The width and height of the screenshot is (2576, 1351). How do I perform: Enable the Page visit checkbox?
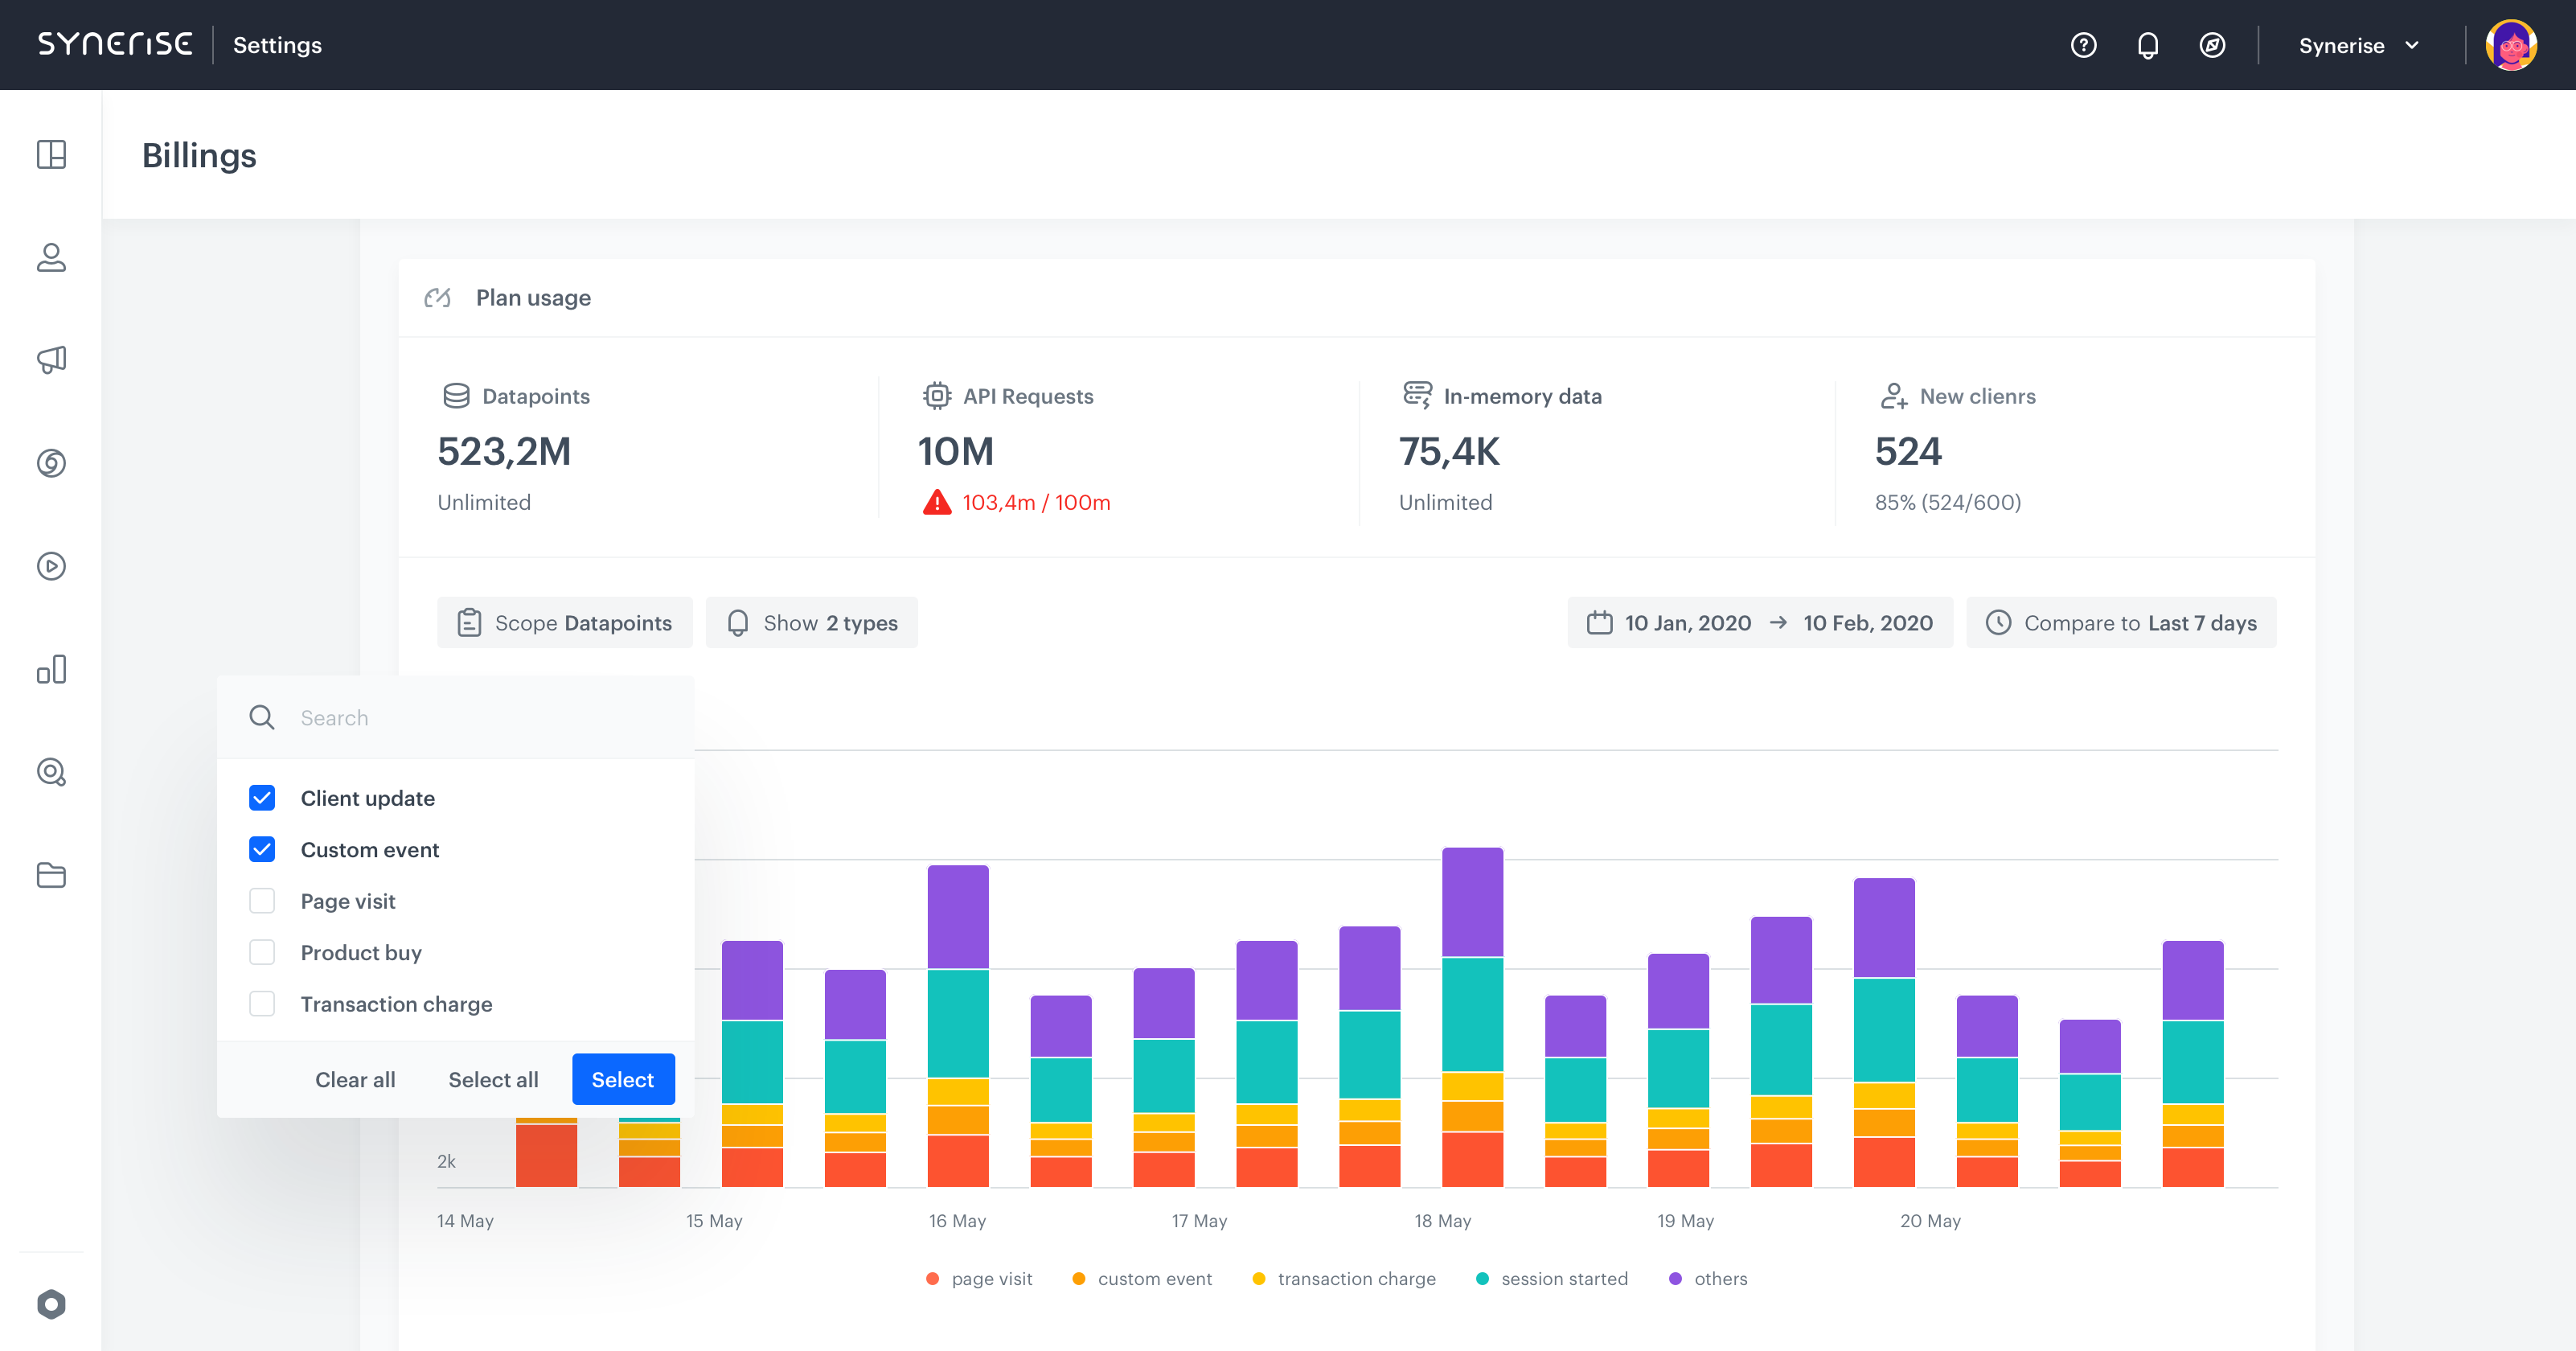[x=262, y=901]
